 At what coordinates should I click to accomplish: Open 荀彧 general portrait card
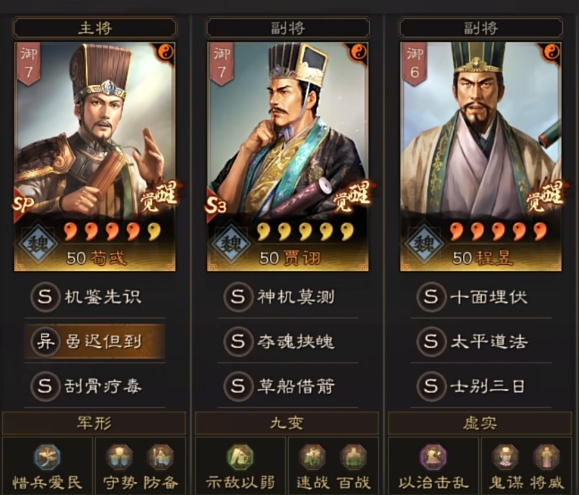click(95, 157)
